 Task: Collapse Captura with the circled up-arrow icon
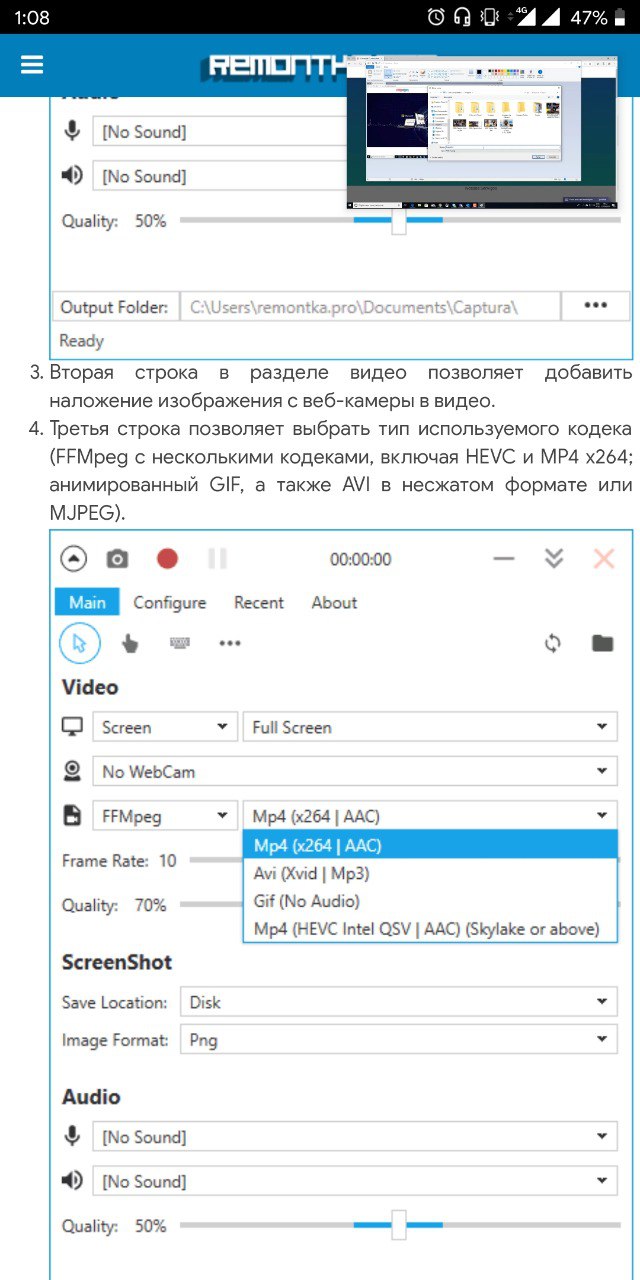(x=74, y=558)
